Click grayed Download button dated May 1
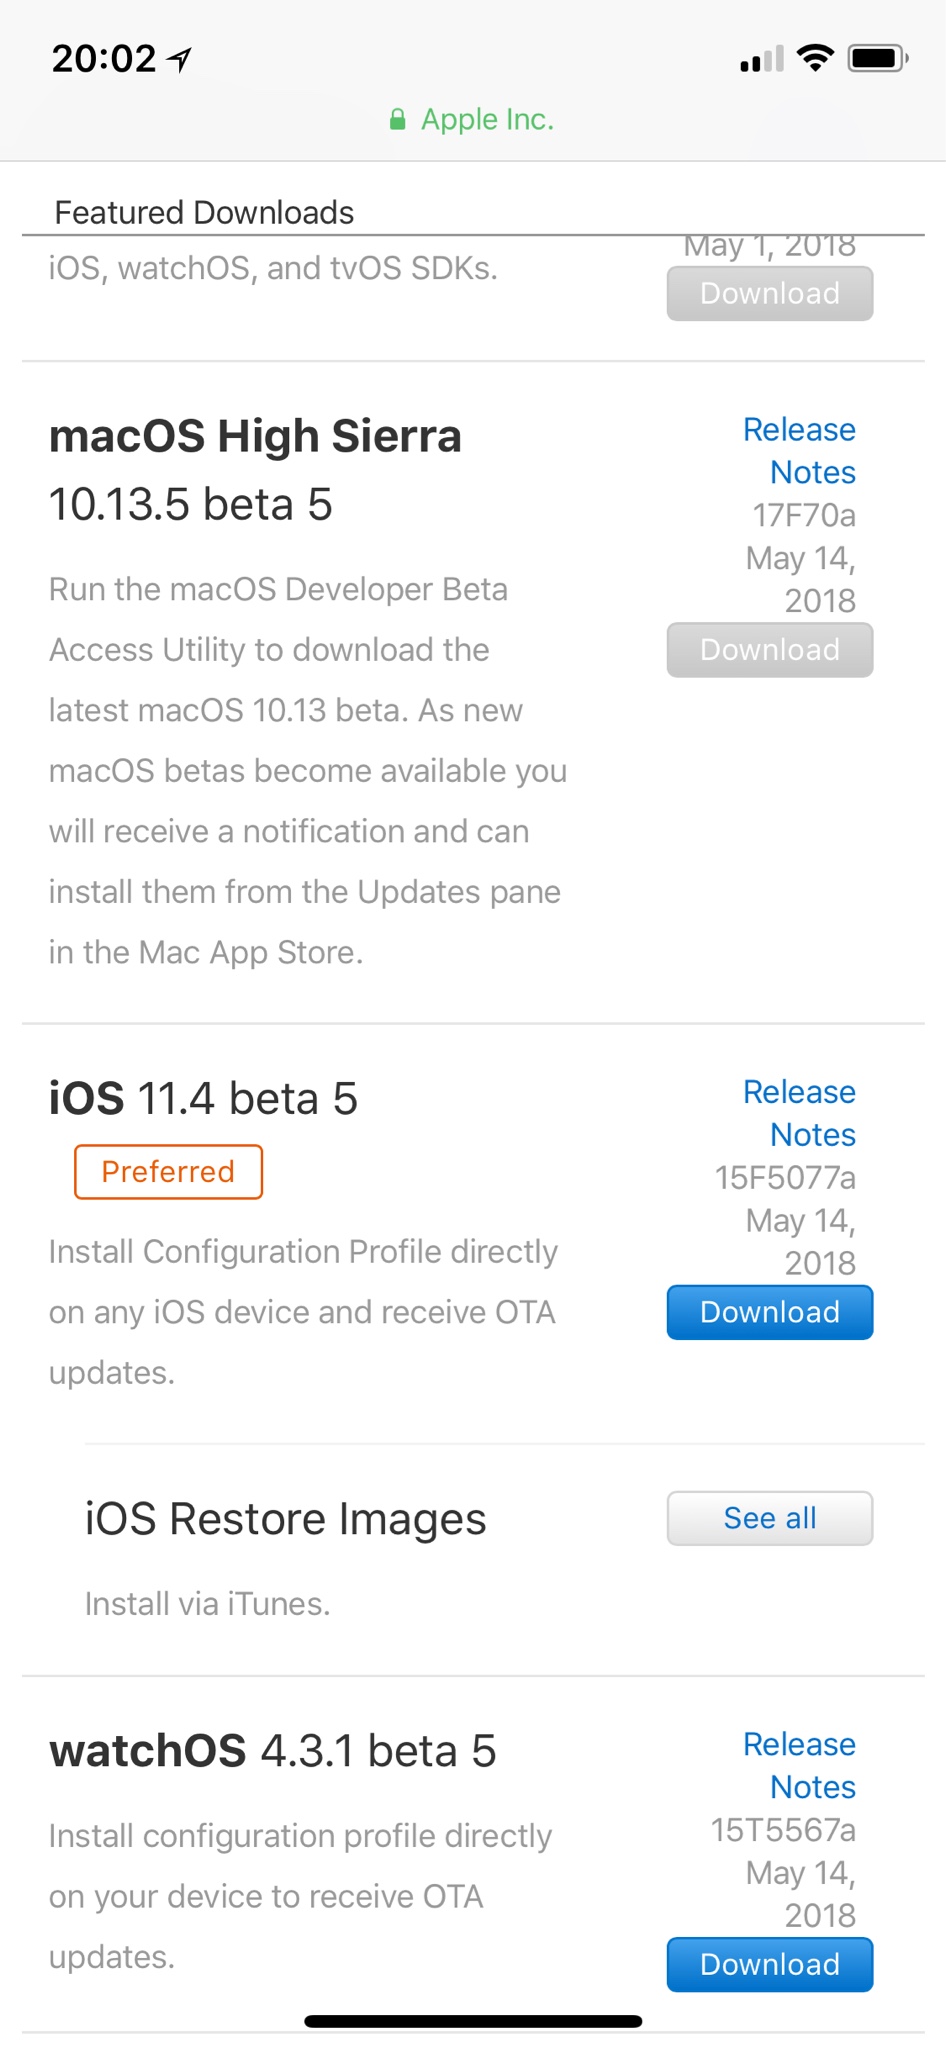946x2048 pixels. (769, 293)
